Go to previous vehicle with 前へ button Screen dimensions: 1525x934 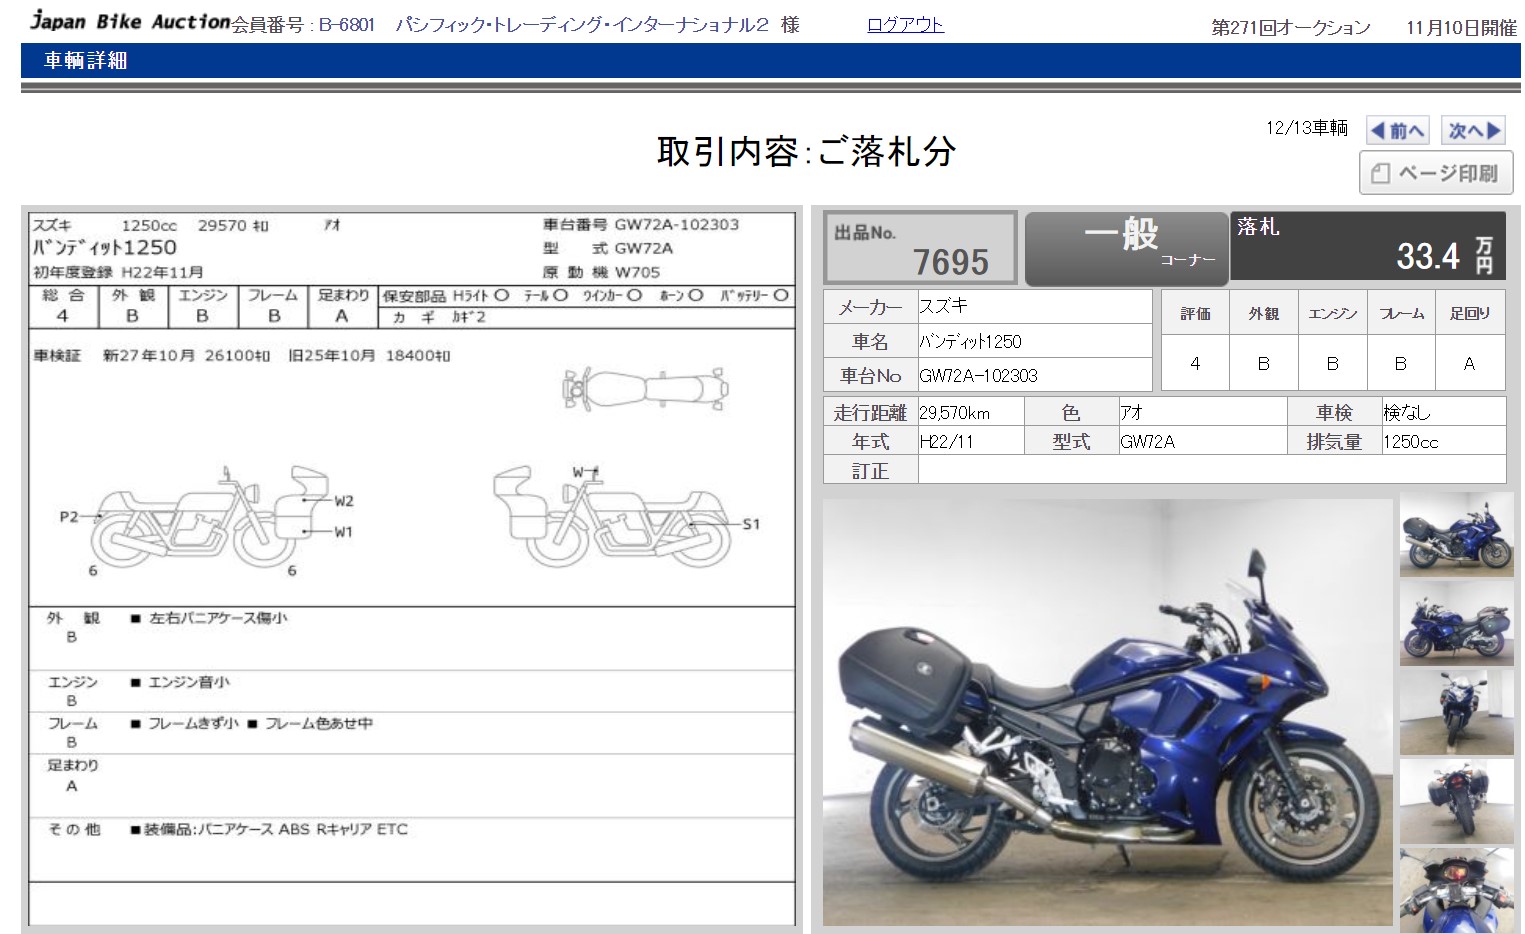tap(1397, 131)
